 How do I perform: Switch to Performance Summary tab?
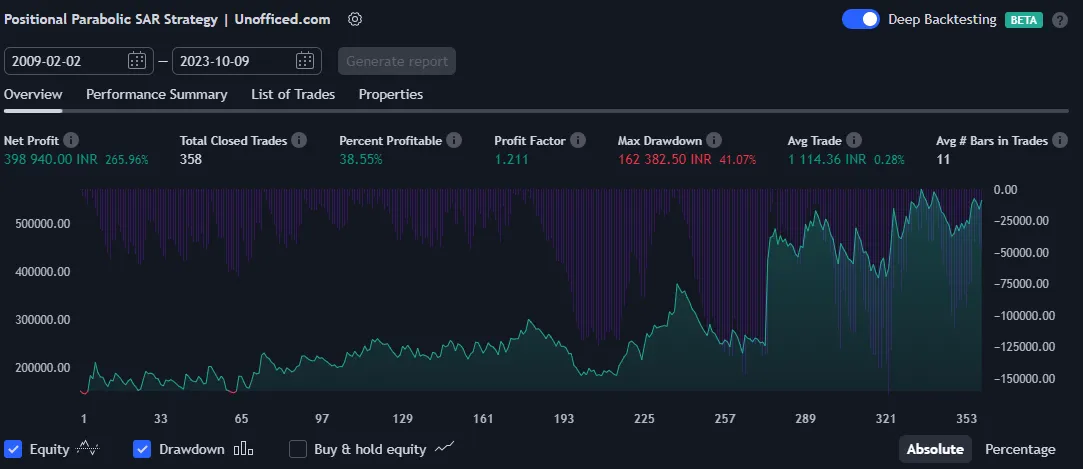(156, 94)
